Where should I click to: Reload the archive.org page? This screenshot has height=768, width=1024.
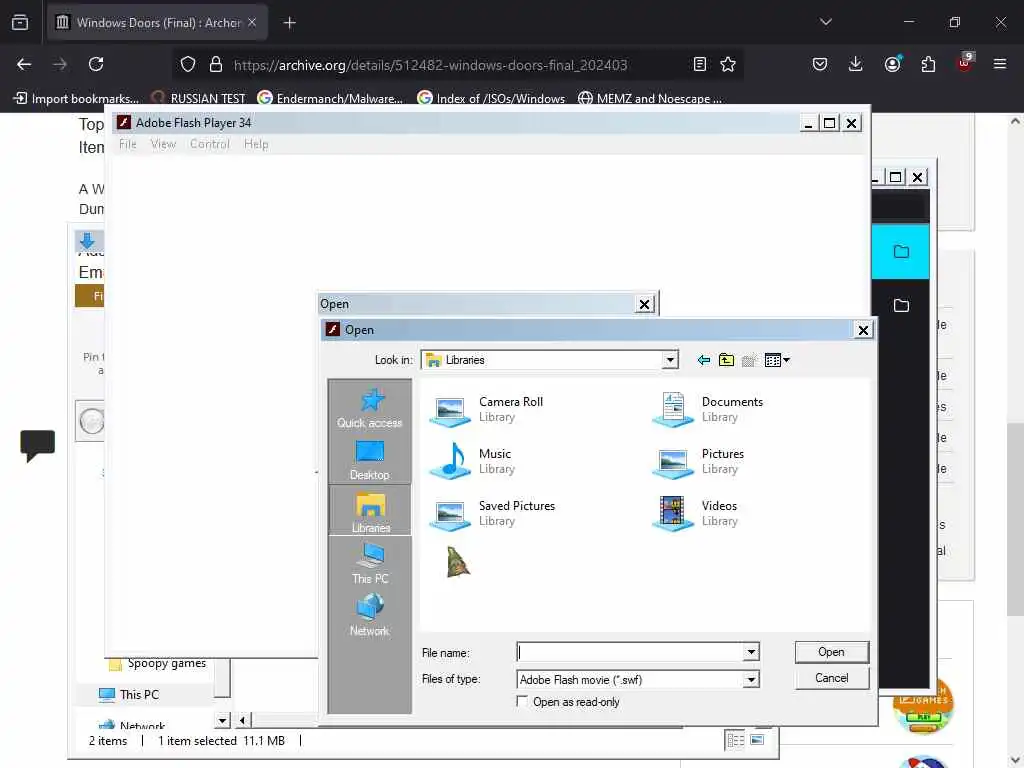[96, 64]
